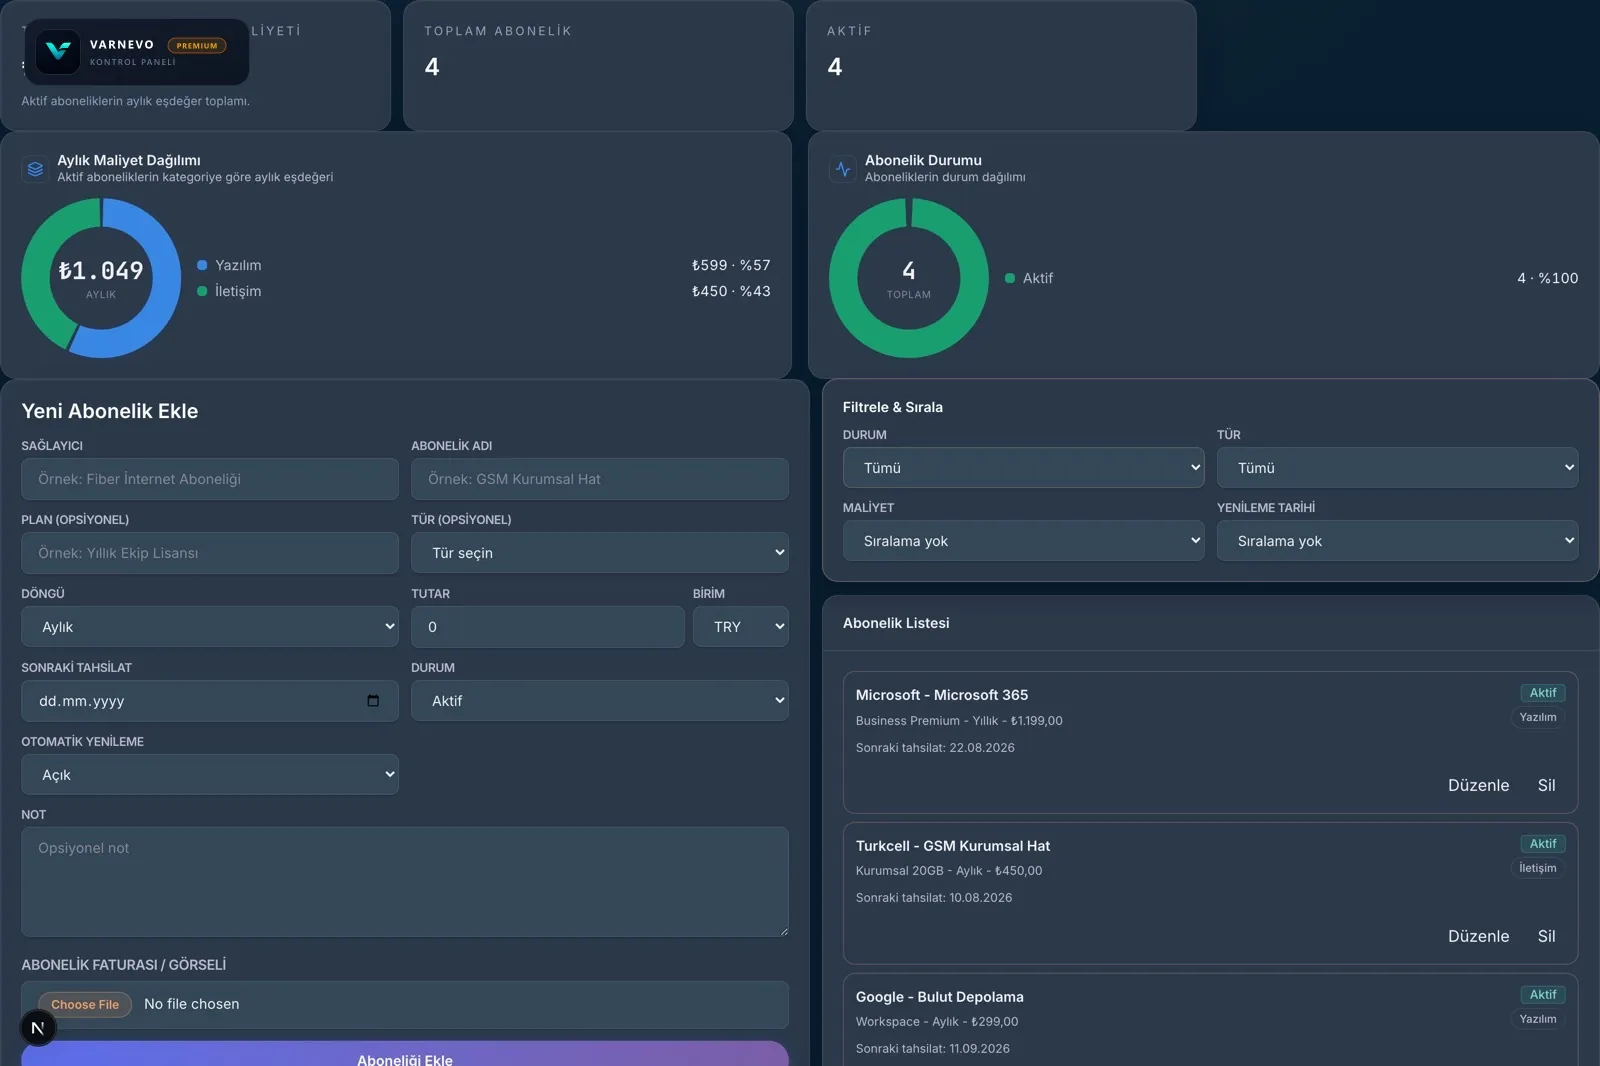The width and height of the screenshot is (1600, 1066).
Task: Click "Sonraki tahsilat: 22.08.2026" text
Action: [935, 748]
